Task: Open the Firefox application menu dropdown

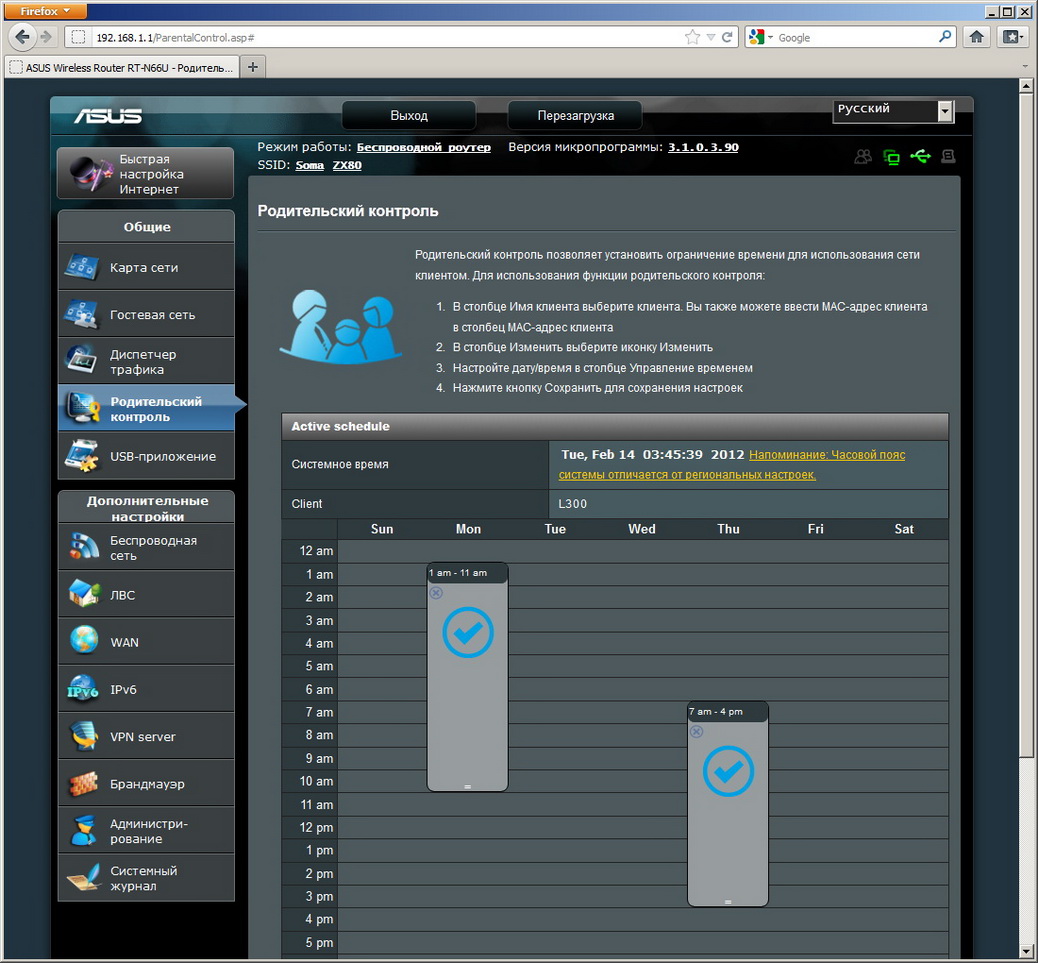Action: point(46,11)
